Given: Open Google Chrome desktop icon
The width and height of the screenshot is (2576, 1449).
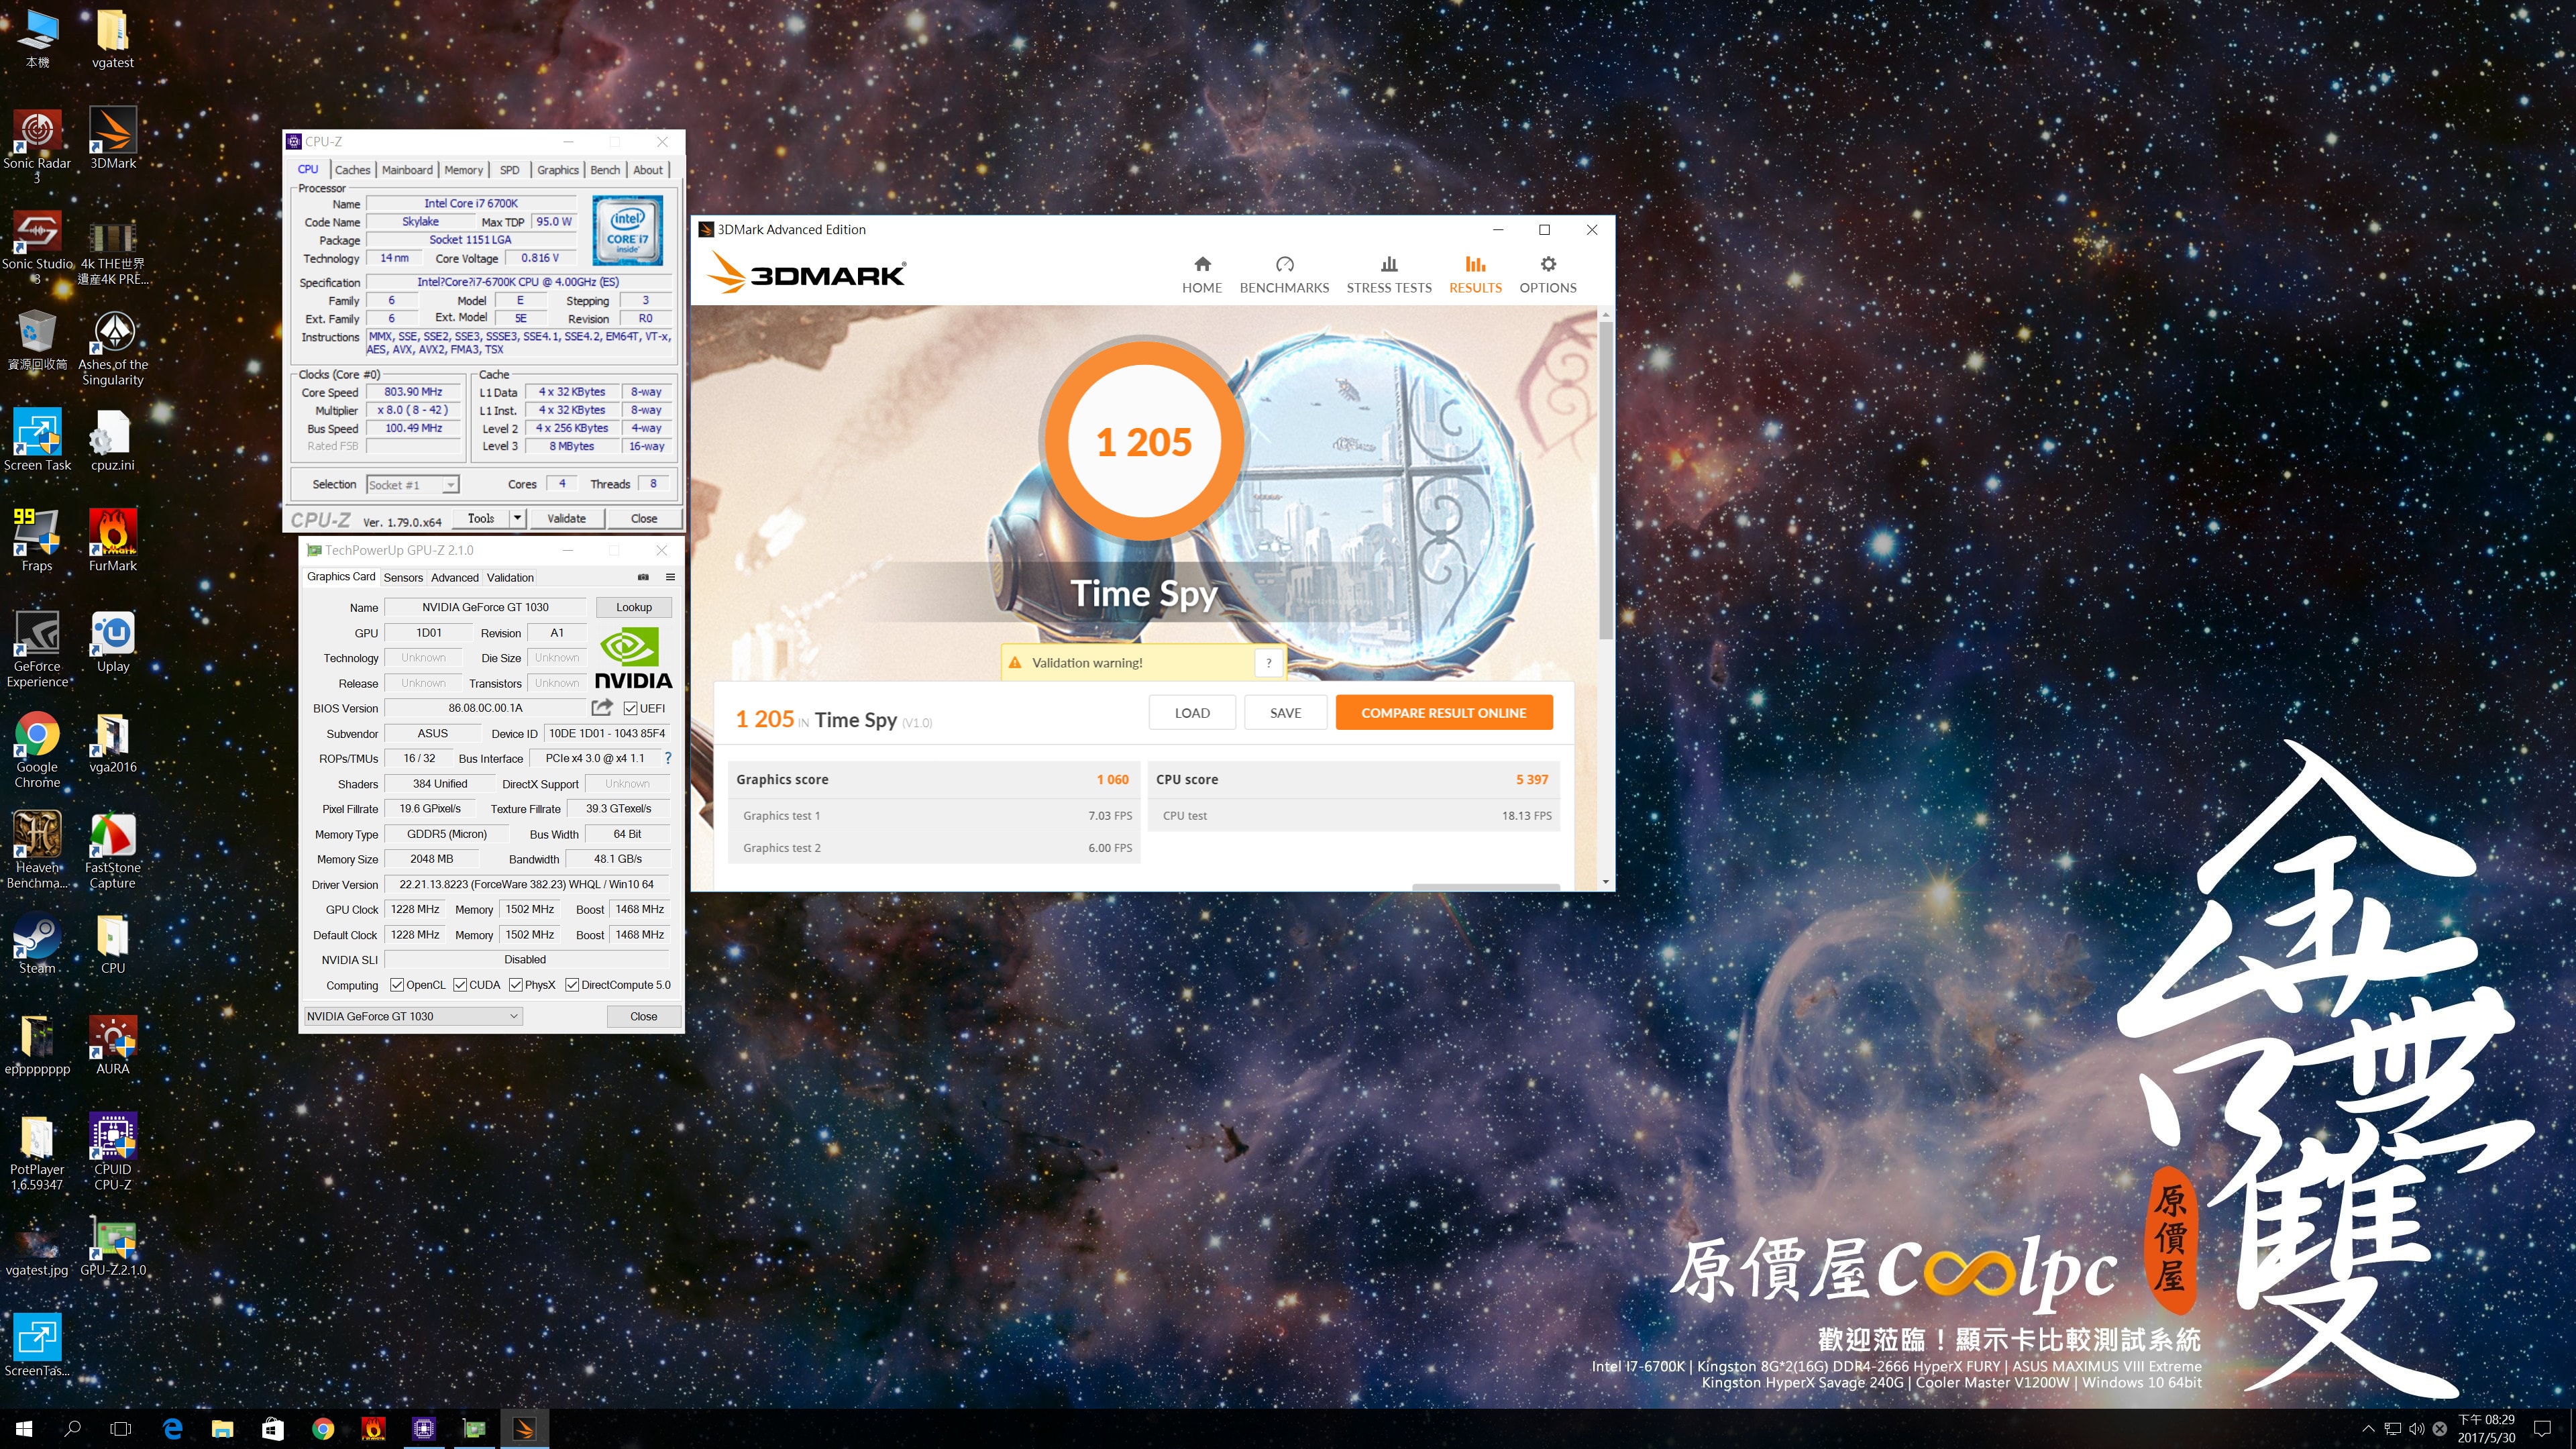Looking at the screenshot, I should pos(37,750).
